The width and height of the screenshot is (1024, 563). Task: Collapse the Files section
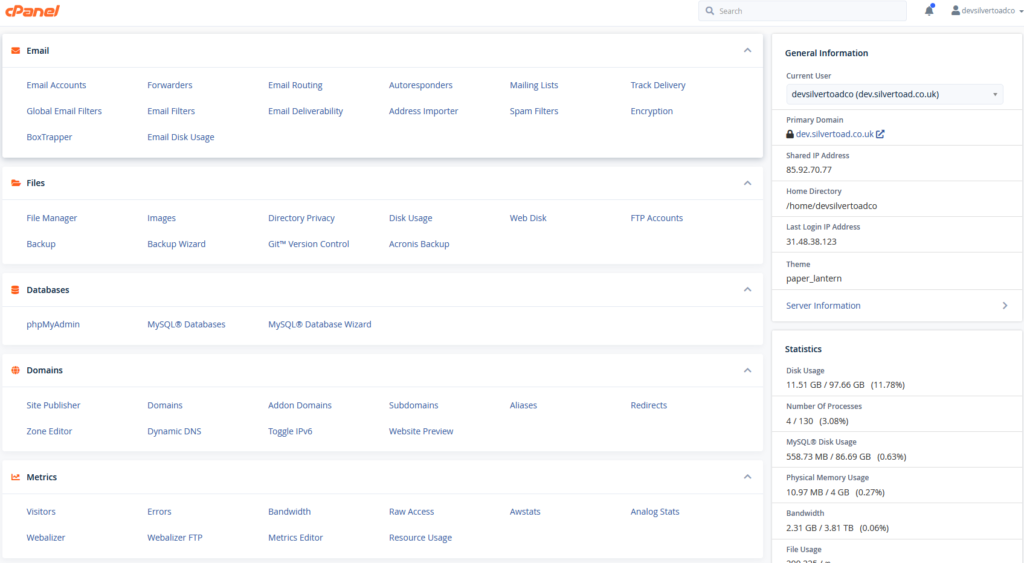[747, 183]
